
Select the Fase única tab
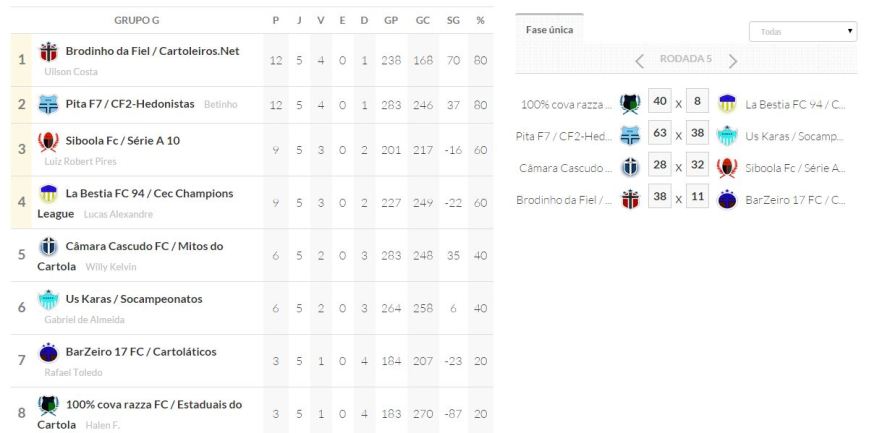pos(549,30)
